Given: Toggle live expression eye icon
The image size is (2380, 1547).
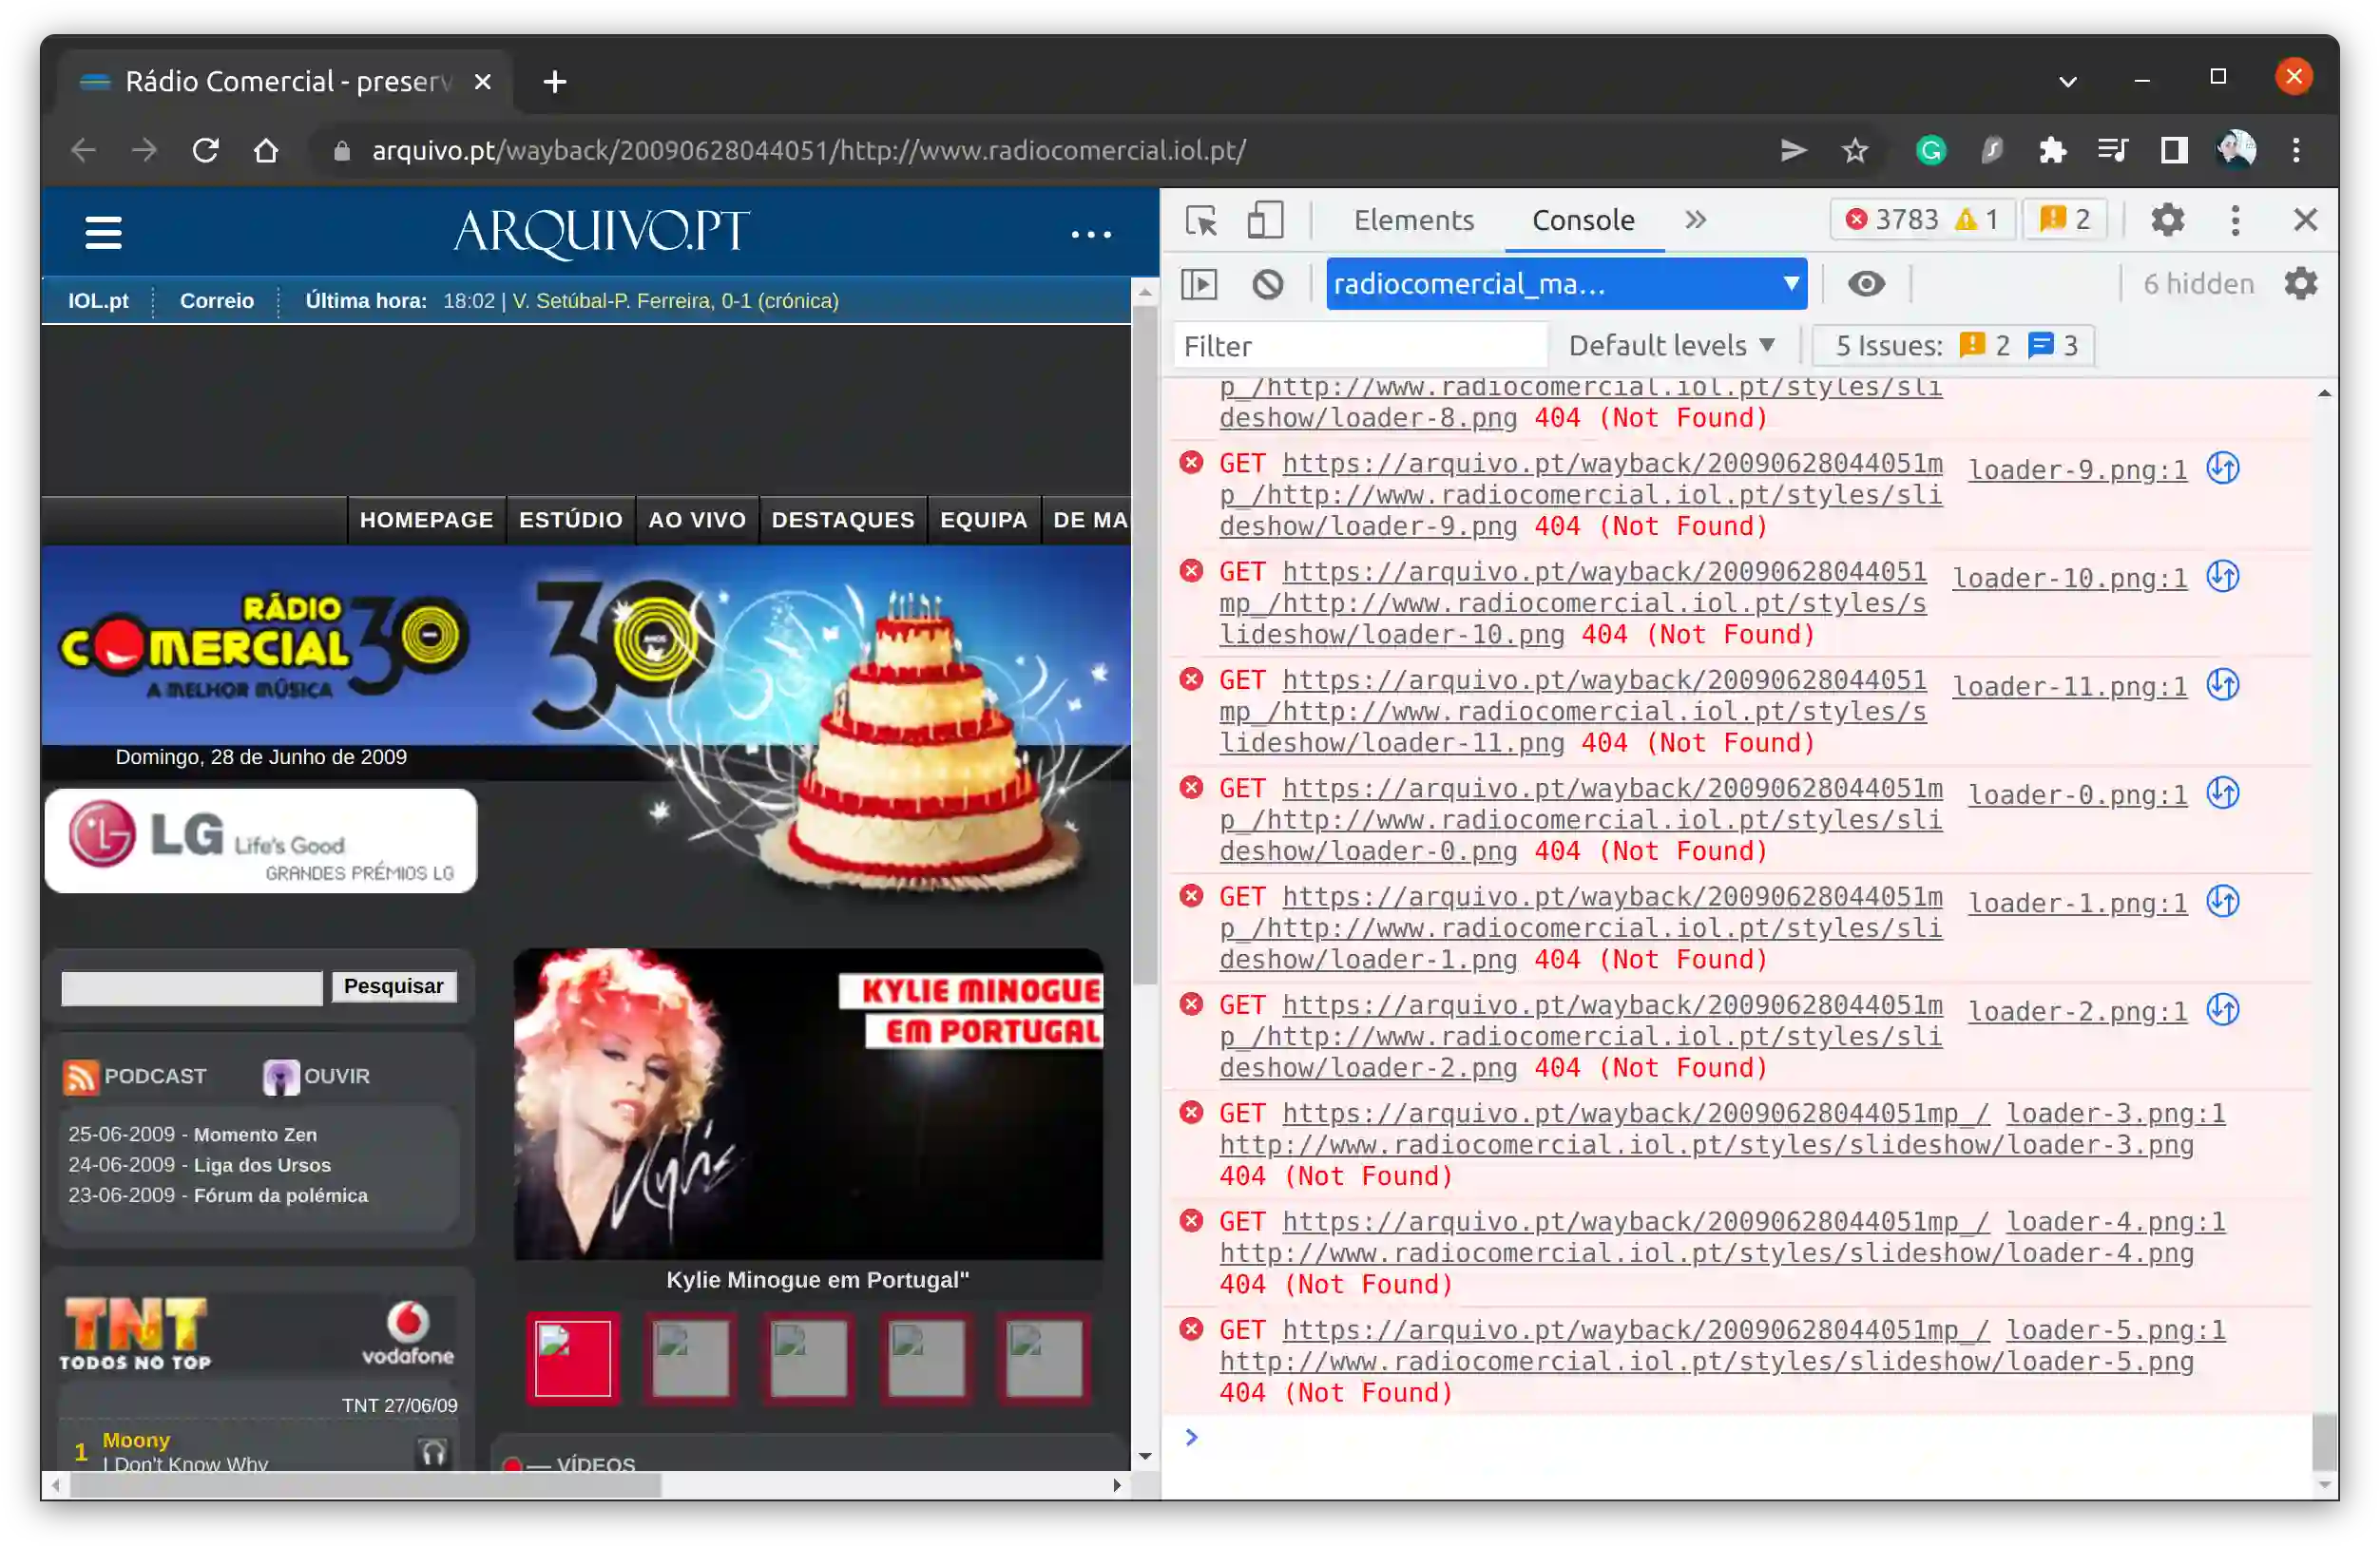Looking at the screenshot, I should point(1865,284).
